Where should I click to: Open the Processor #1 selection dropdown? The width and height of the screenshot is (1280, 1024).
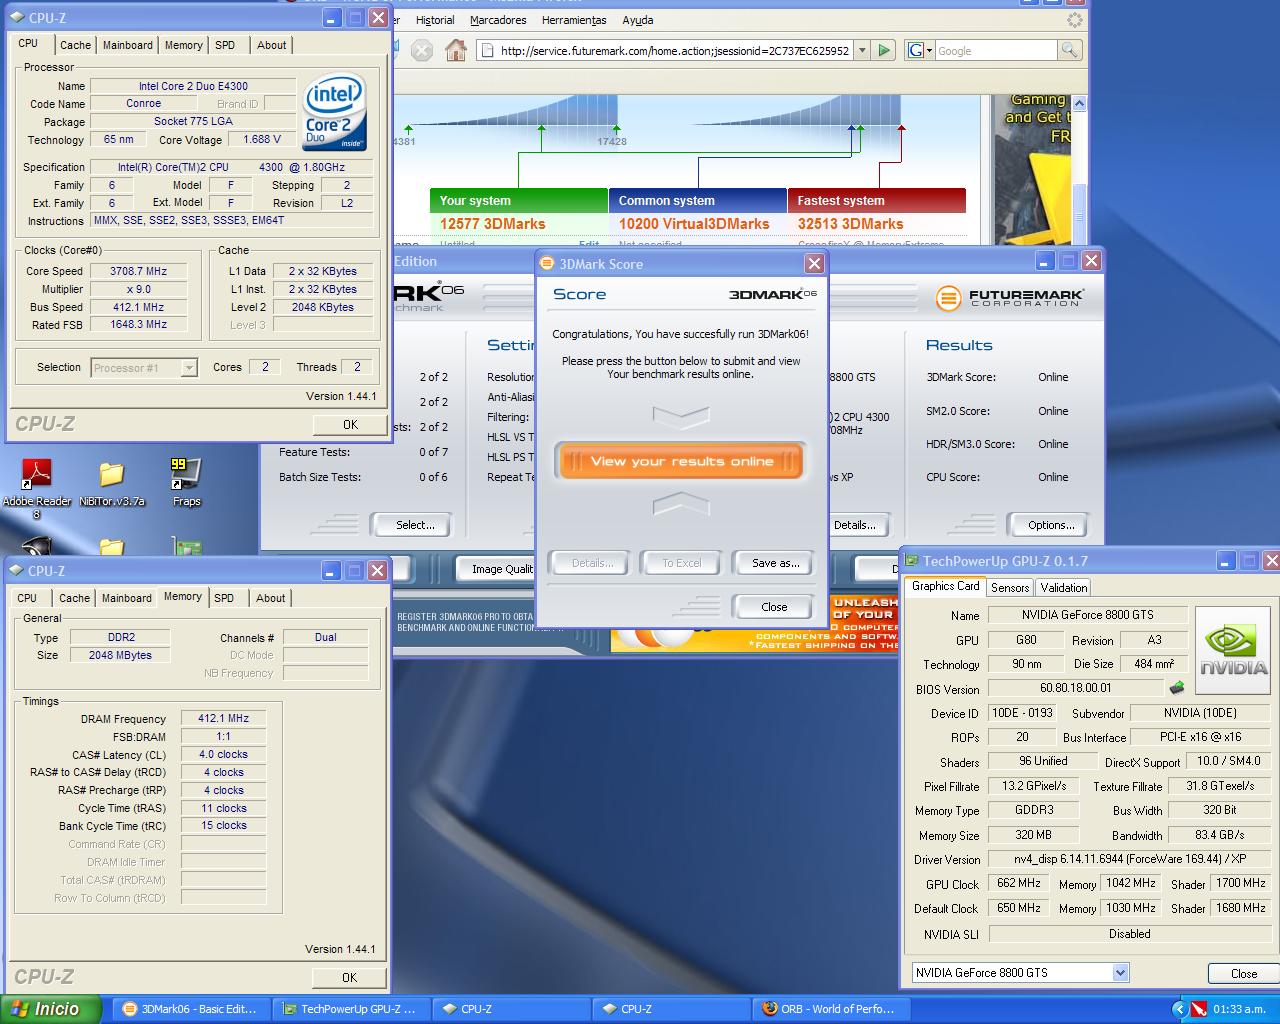pos(189,368)
